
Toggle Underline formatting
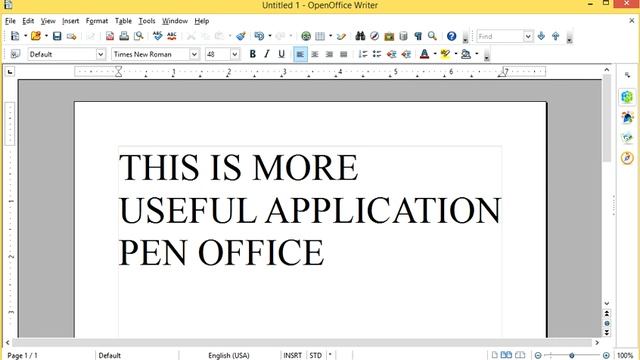[281, 54]
